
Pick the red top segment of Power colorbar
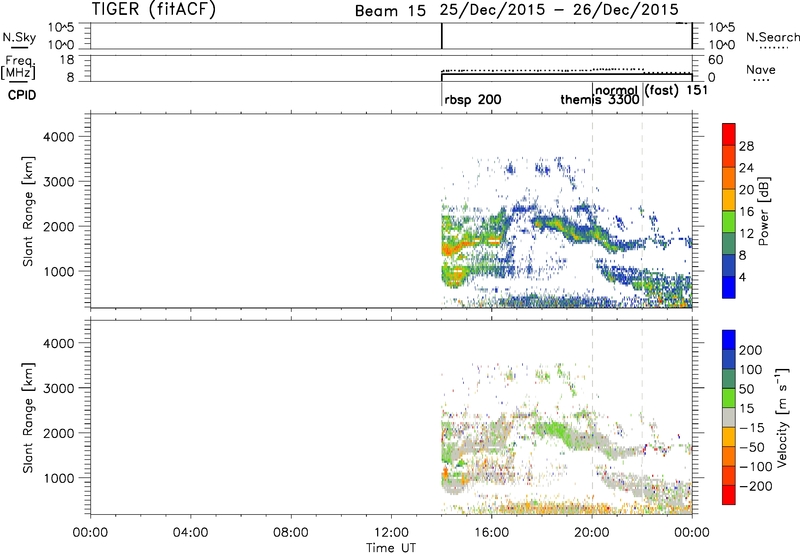point(729,134)
